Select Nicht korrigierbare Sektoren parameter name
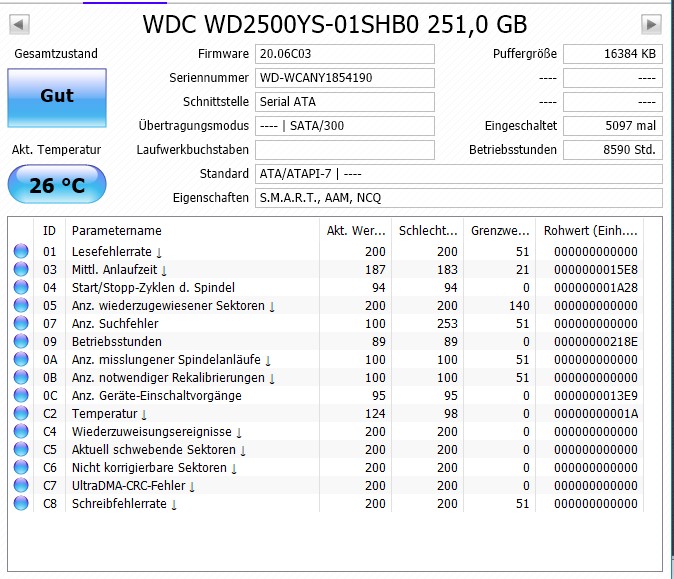The height and width of the screenshot is (579, 674). point(149,467)
